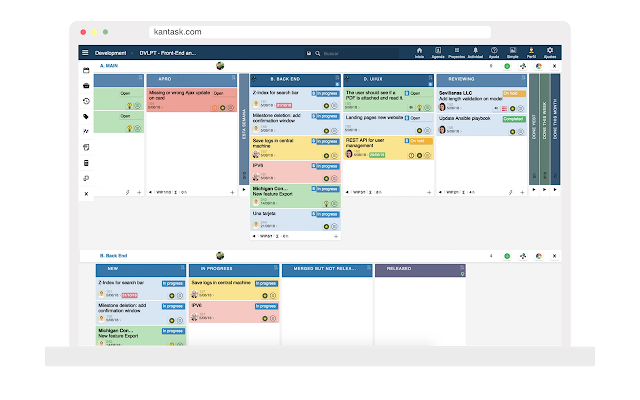Viewport: 640px width, 400px height.
Task: Open the link icon in left sidebar
Action: (86, 178)
